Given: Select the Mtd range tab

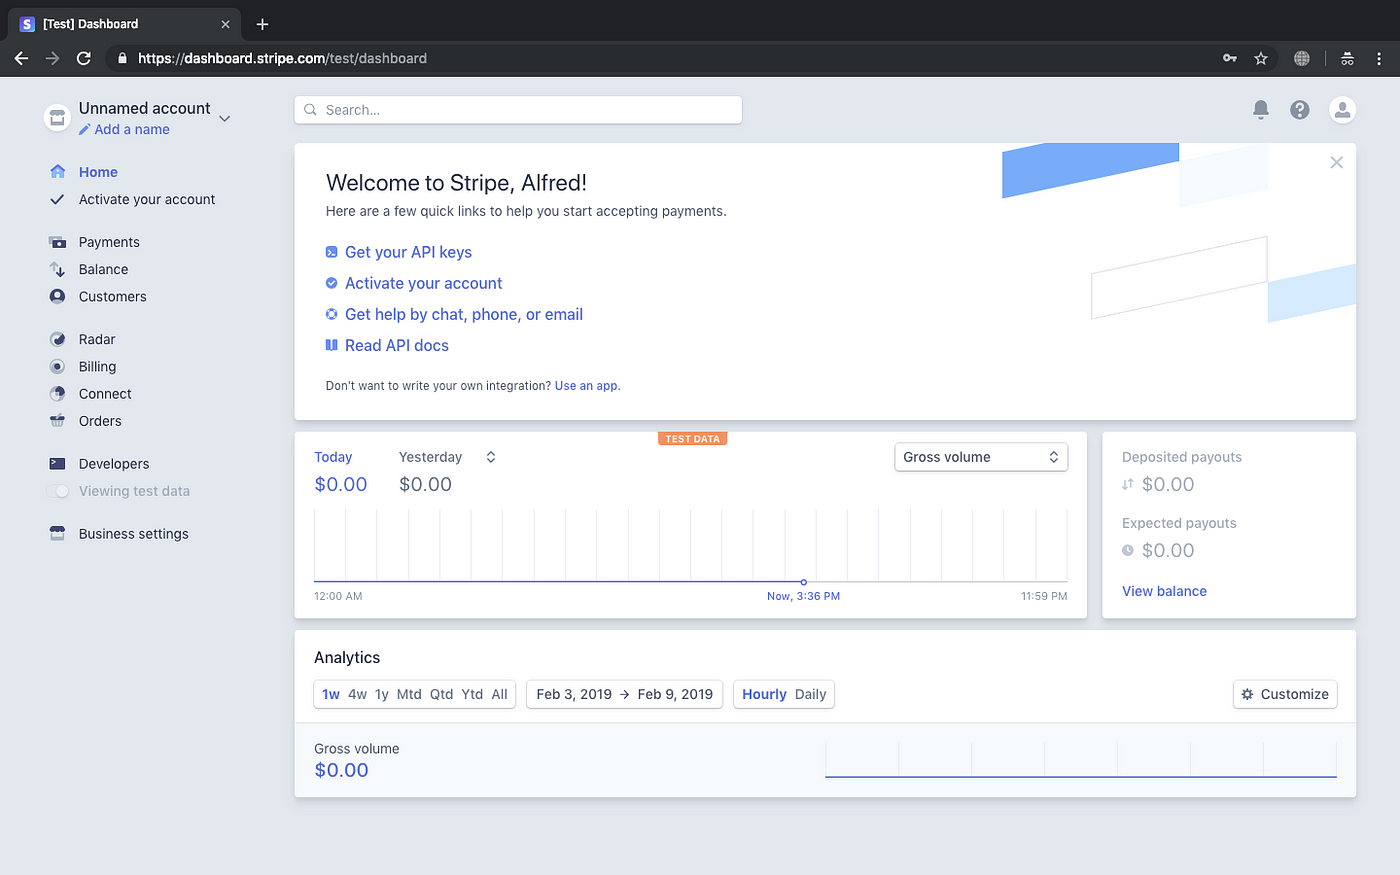Looking at the screenshot, I should (409, 694).
